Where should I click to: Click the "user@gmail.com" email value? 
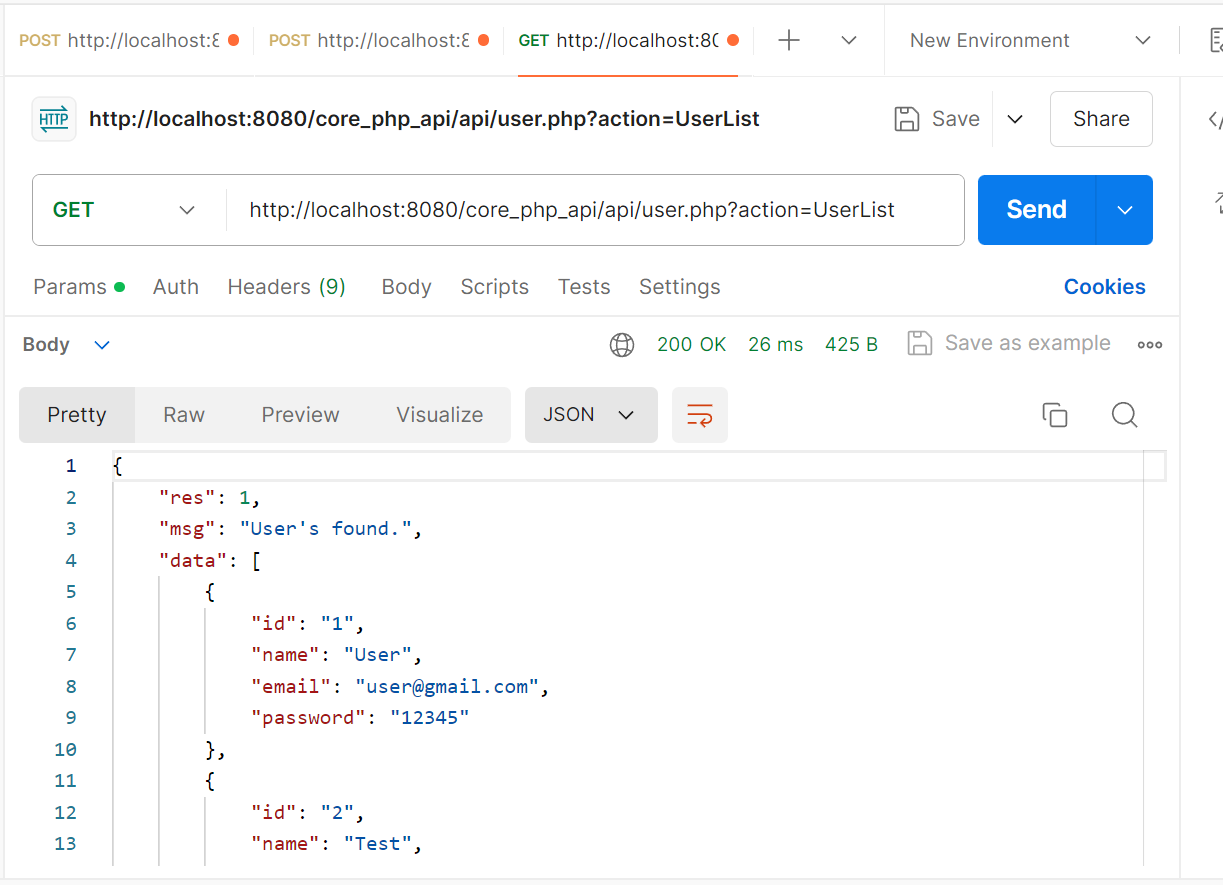(x=447, y=687)
